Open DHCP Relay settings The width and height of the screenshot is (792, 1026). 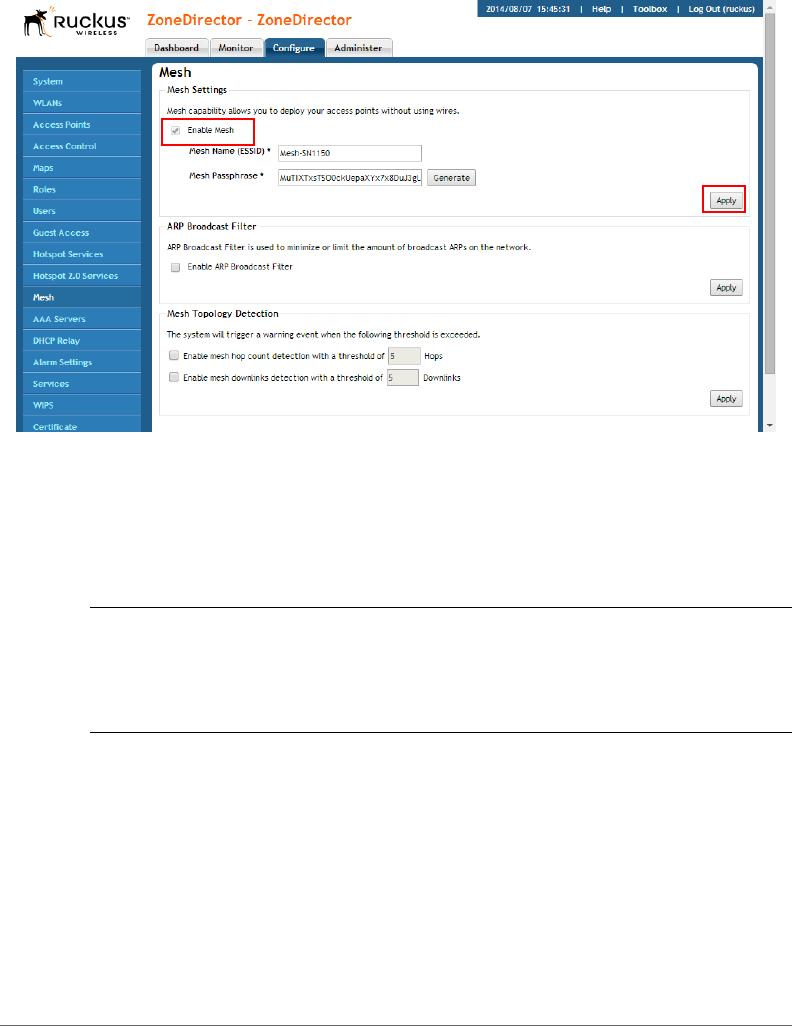[x=82, y=340]
